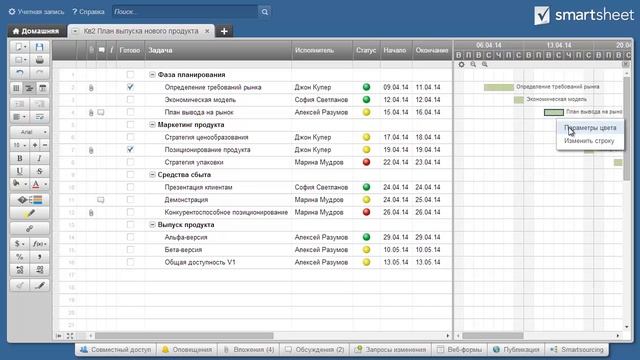
Task: Open Совместный доступ sharing panel
Action: pos(116,350)
